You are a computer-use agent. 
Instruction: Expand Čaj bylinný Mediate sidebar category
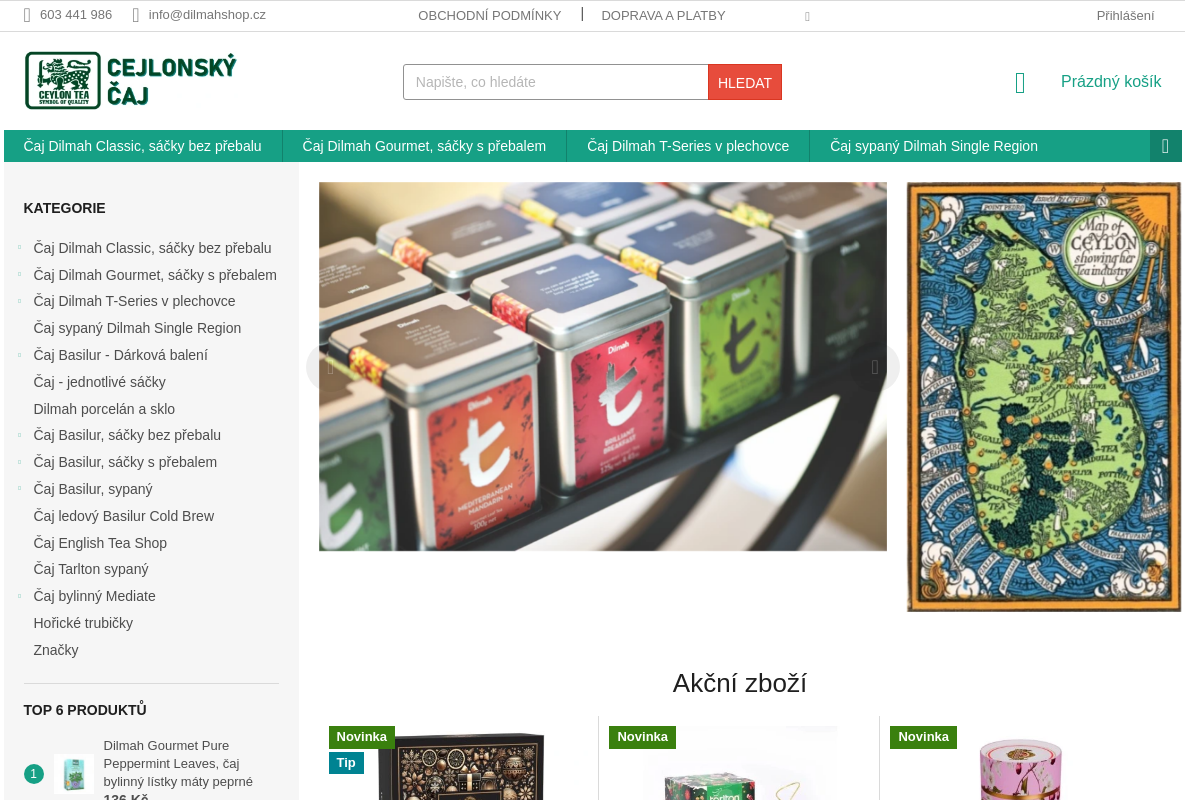point(19,595)
